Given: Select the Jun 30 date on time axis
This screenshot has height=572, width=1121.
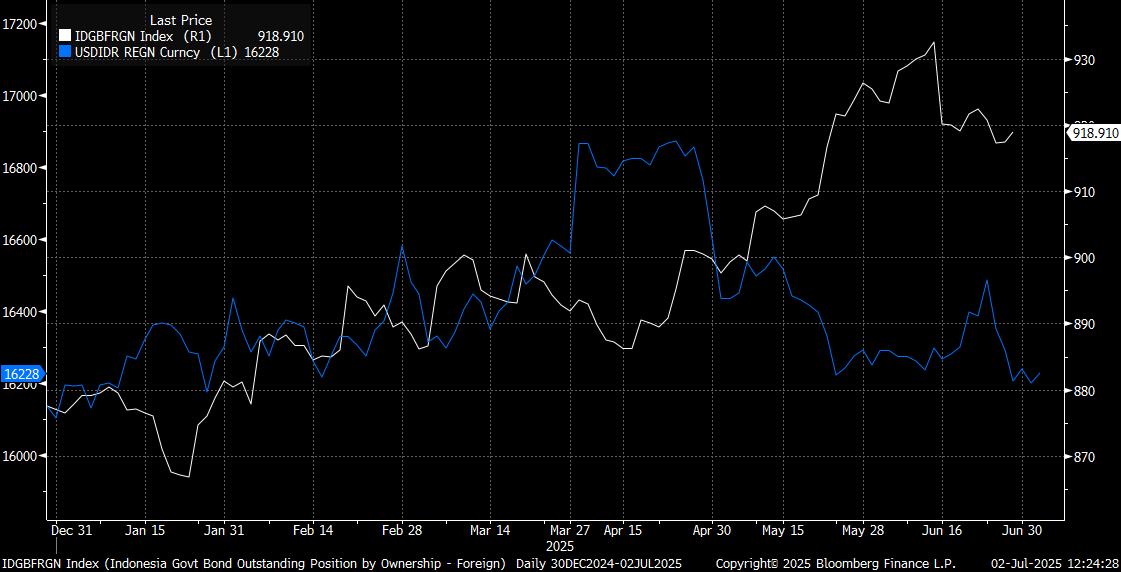Looking at the screenshot, I should pyautogui.click(x=1022, y=530).
